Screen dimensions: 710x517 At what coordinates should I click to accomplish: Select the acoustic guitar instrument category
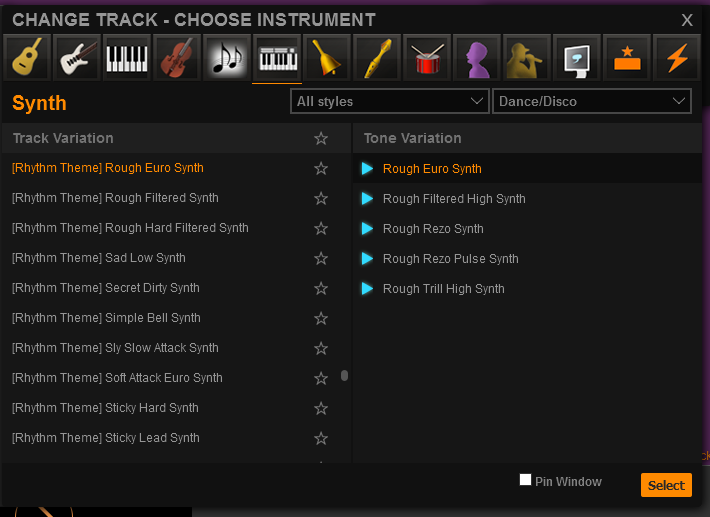pyautogui.click(x=27, y=57)
